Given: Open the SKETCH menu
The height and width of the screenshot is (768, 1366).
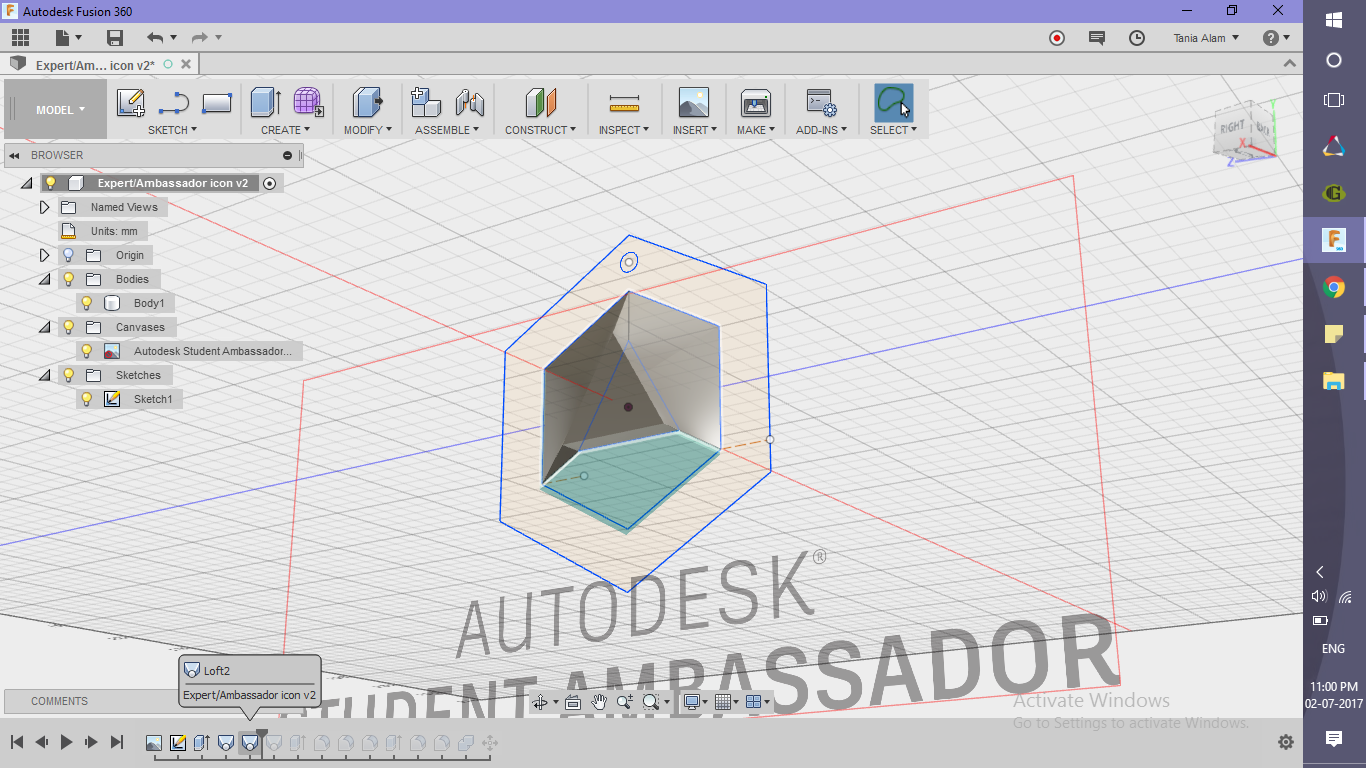Looking at the screenshot, I should 172,130.
